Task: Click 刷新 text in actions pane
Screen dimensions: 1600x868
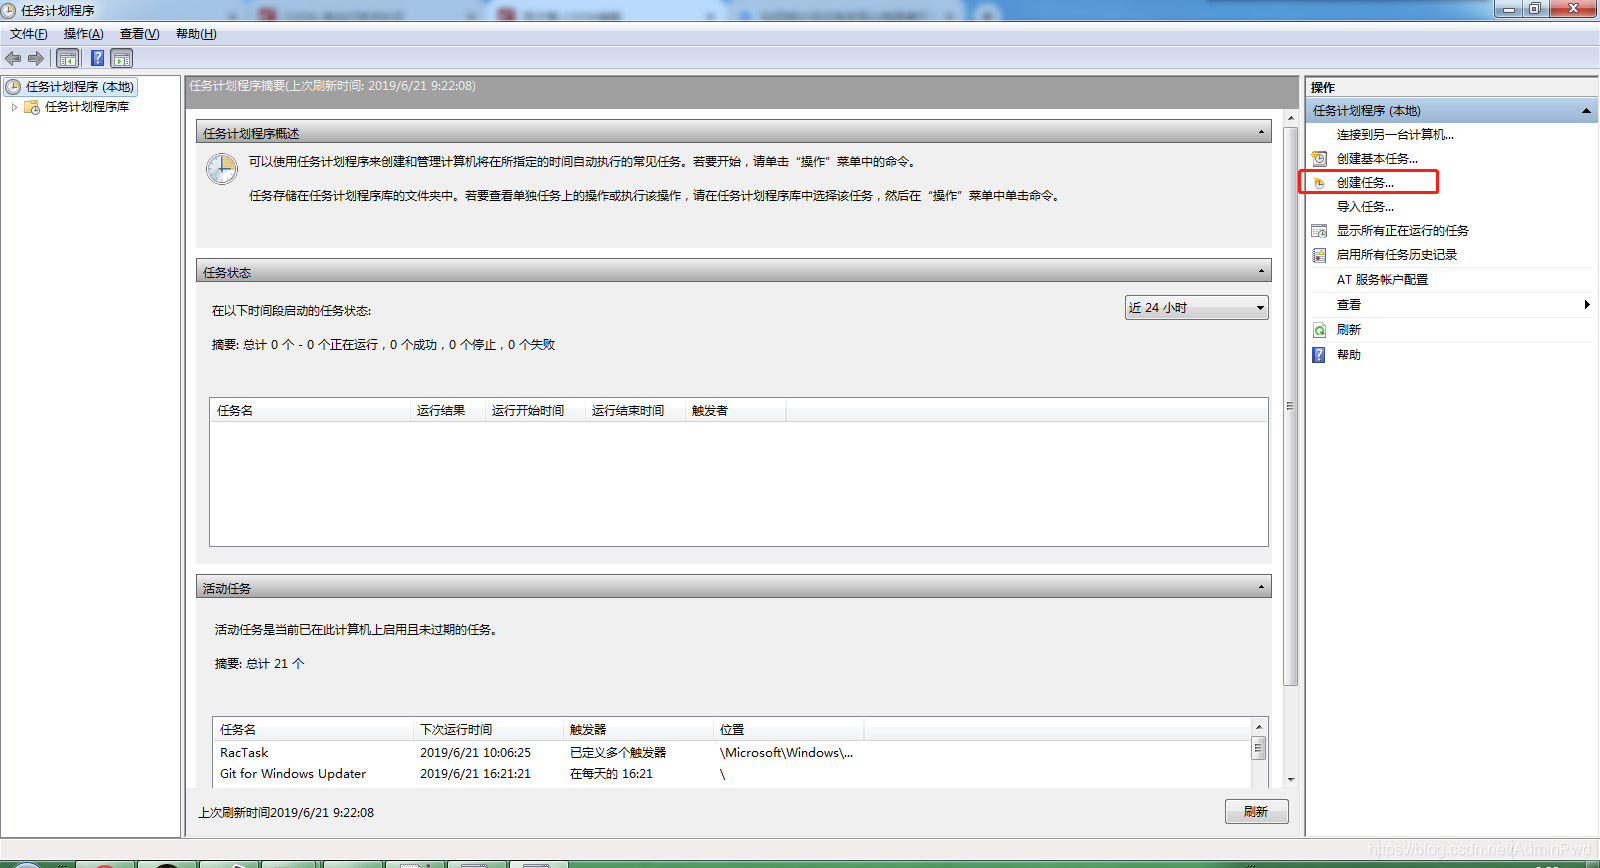Action: pyautogui.click(x=1349, y=330)
